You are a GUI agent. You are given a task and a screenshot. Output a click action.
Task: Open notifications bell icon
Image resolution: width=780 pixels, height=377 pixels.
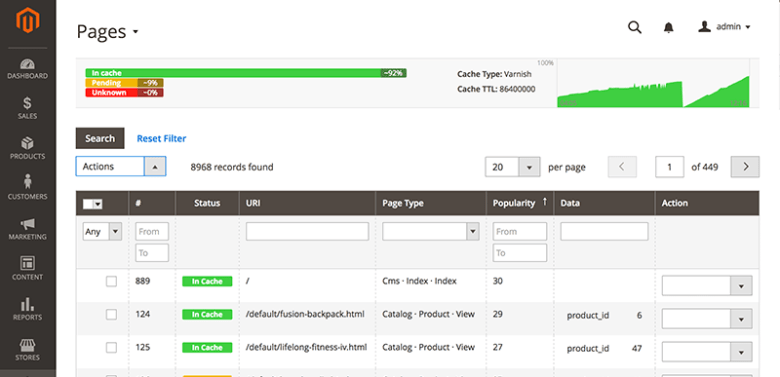(669, 27)
